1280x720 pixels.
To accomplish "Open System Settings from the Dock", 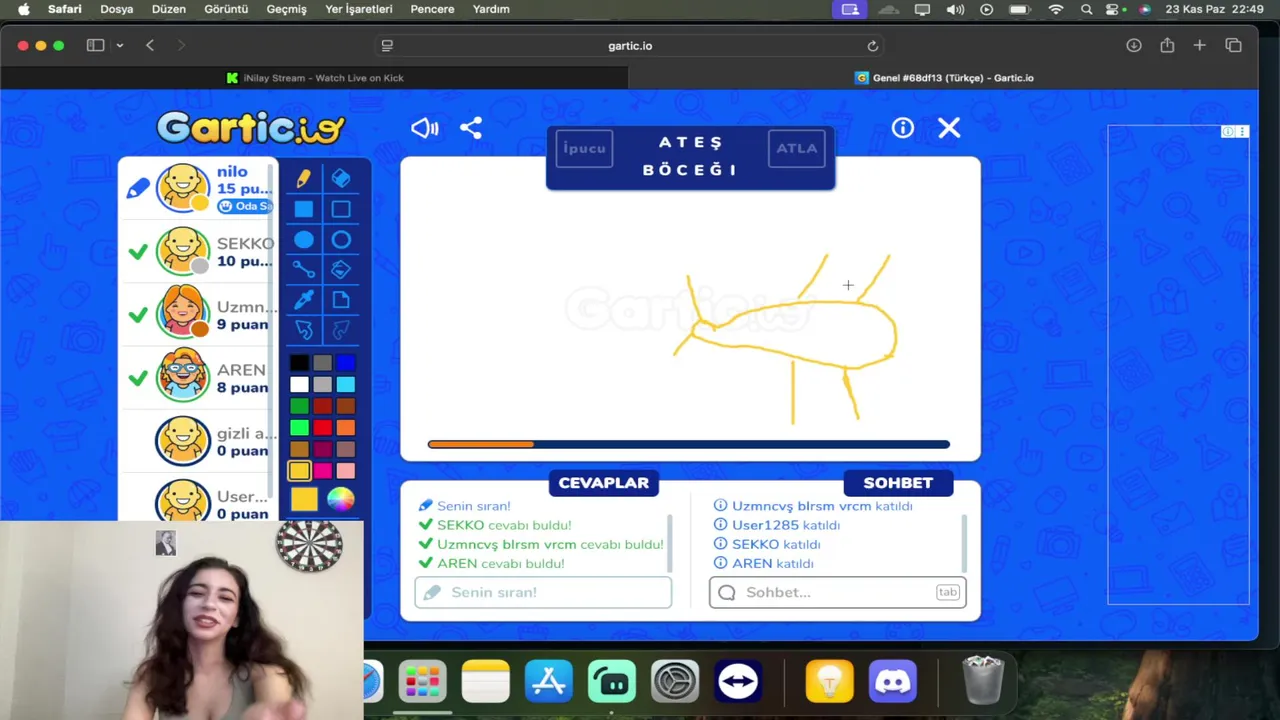I will coord(675,682).
